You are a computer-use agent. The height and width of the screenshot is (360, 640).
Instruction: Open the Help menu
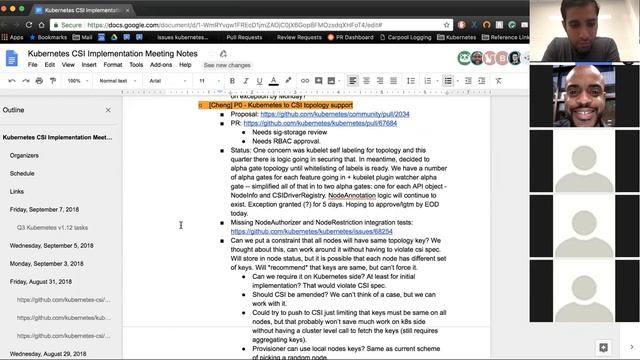click(185, 65)
